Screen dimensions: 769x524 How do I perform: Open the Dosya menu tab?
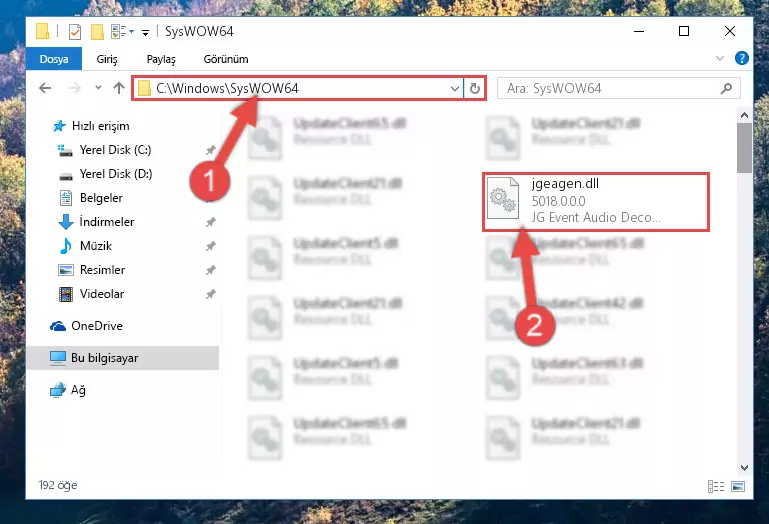click(x=54, y=59)
